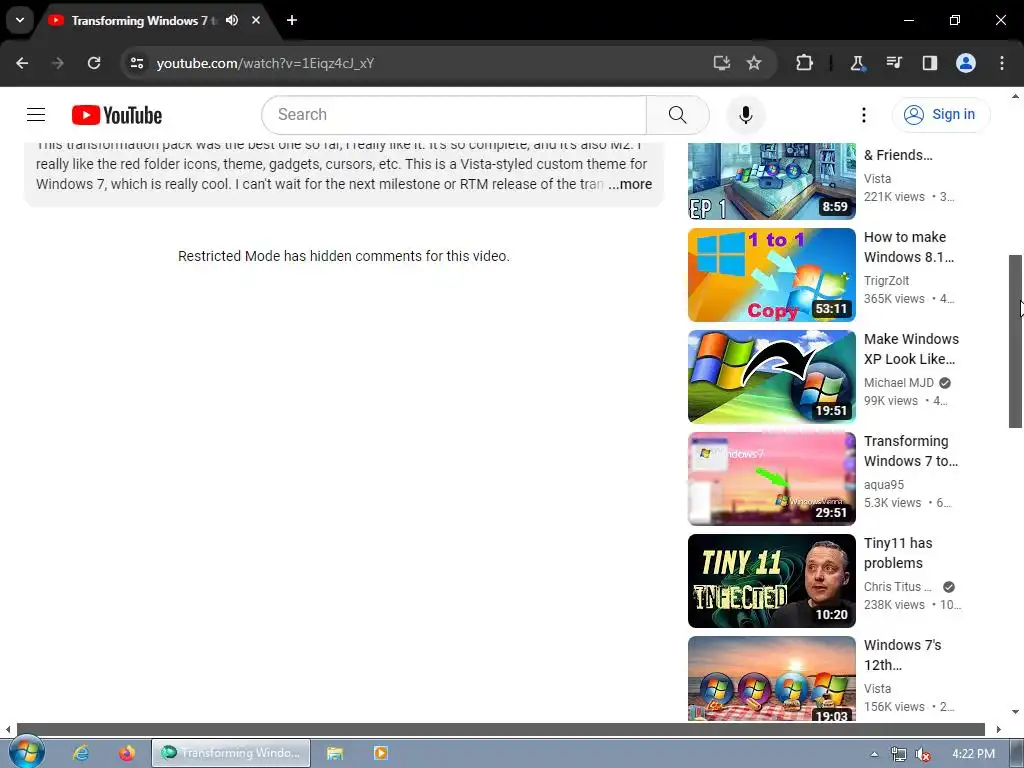Click the '221K views' text
Screen dimensions: 1024x768
[x=894, y=197]
